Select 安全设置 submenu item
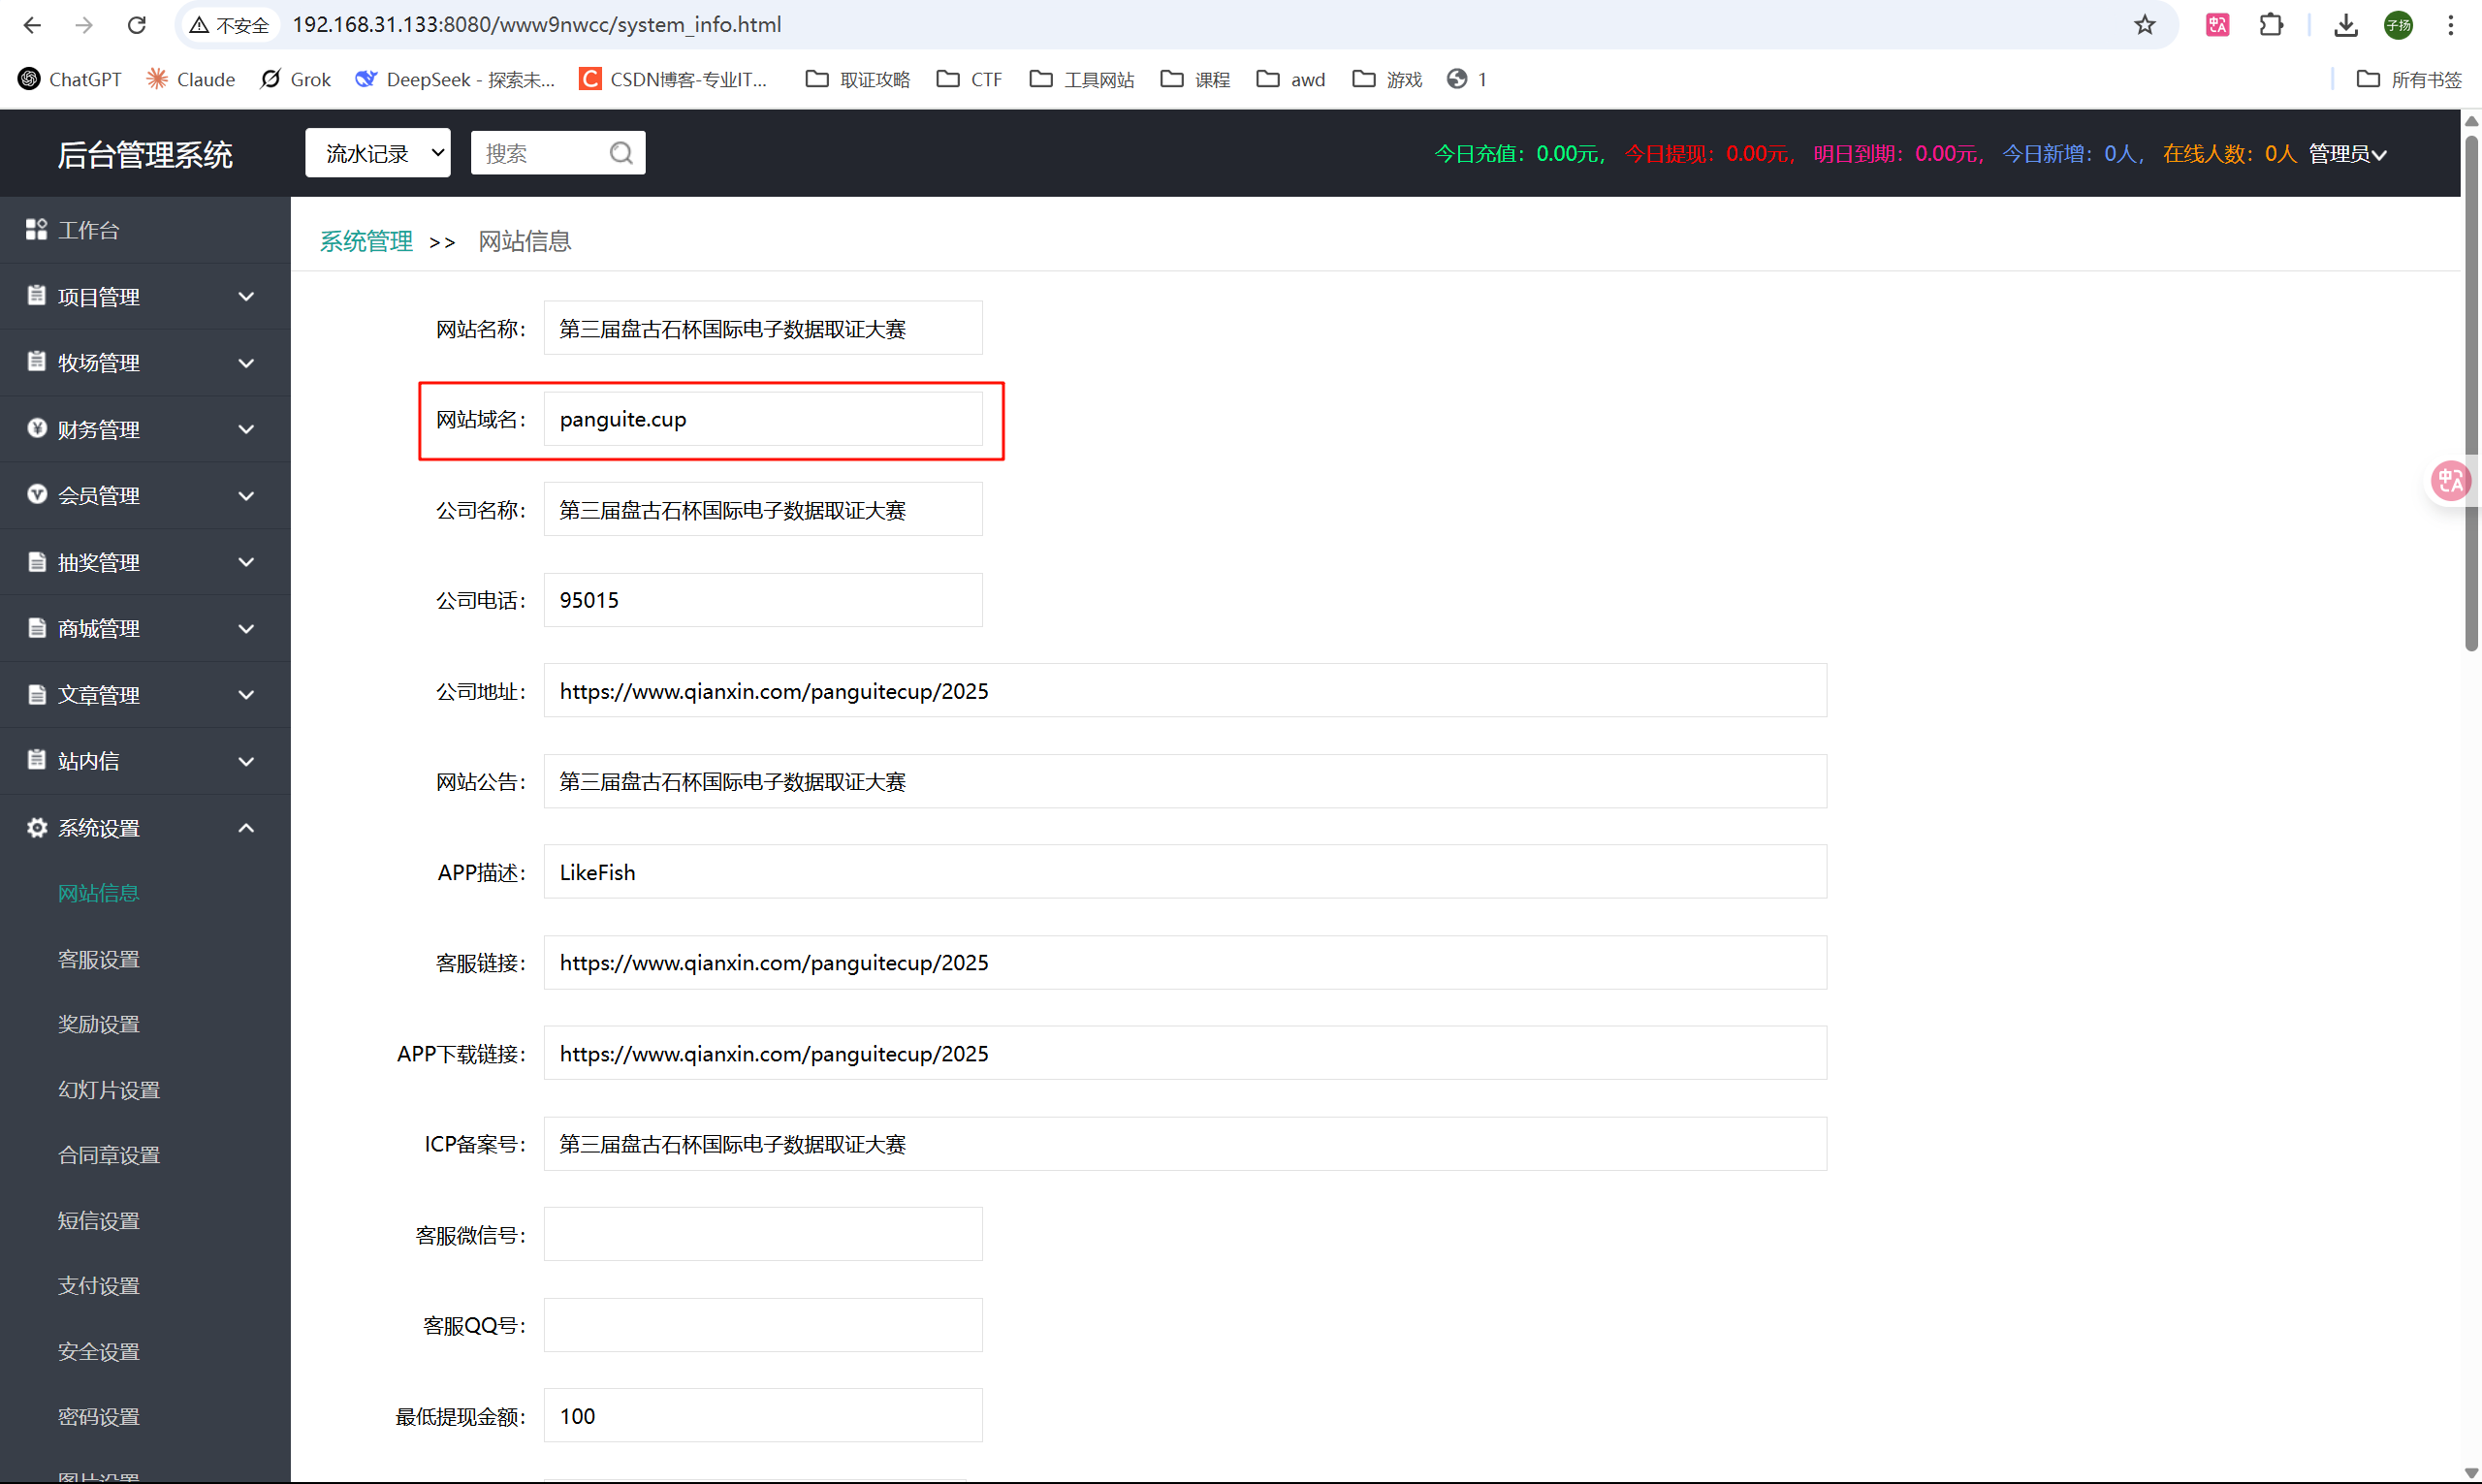Screen dimensions: 2482x1484 [98, 1352]
